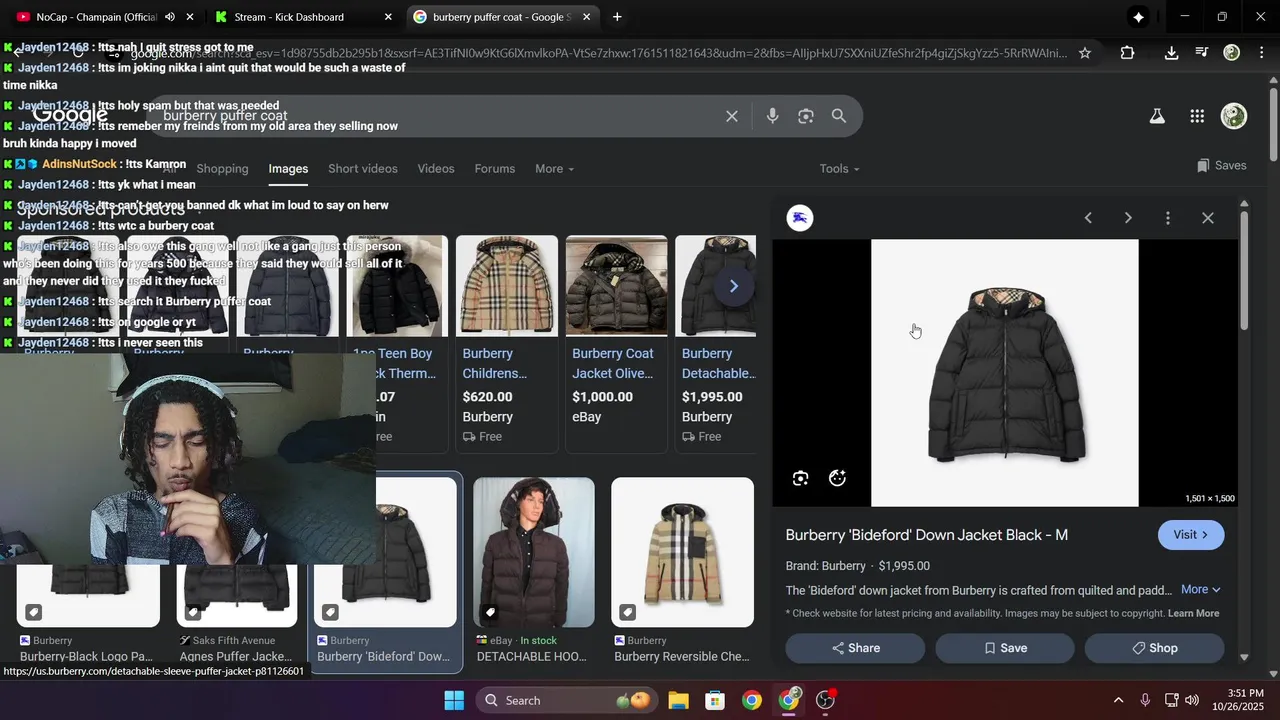Show hidden system tray icons
Viewport: 1280px width, 720px height.
coord(1118,700)
